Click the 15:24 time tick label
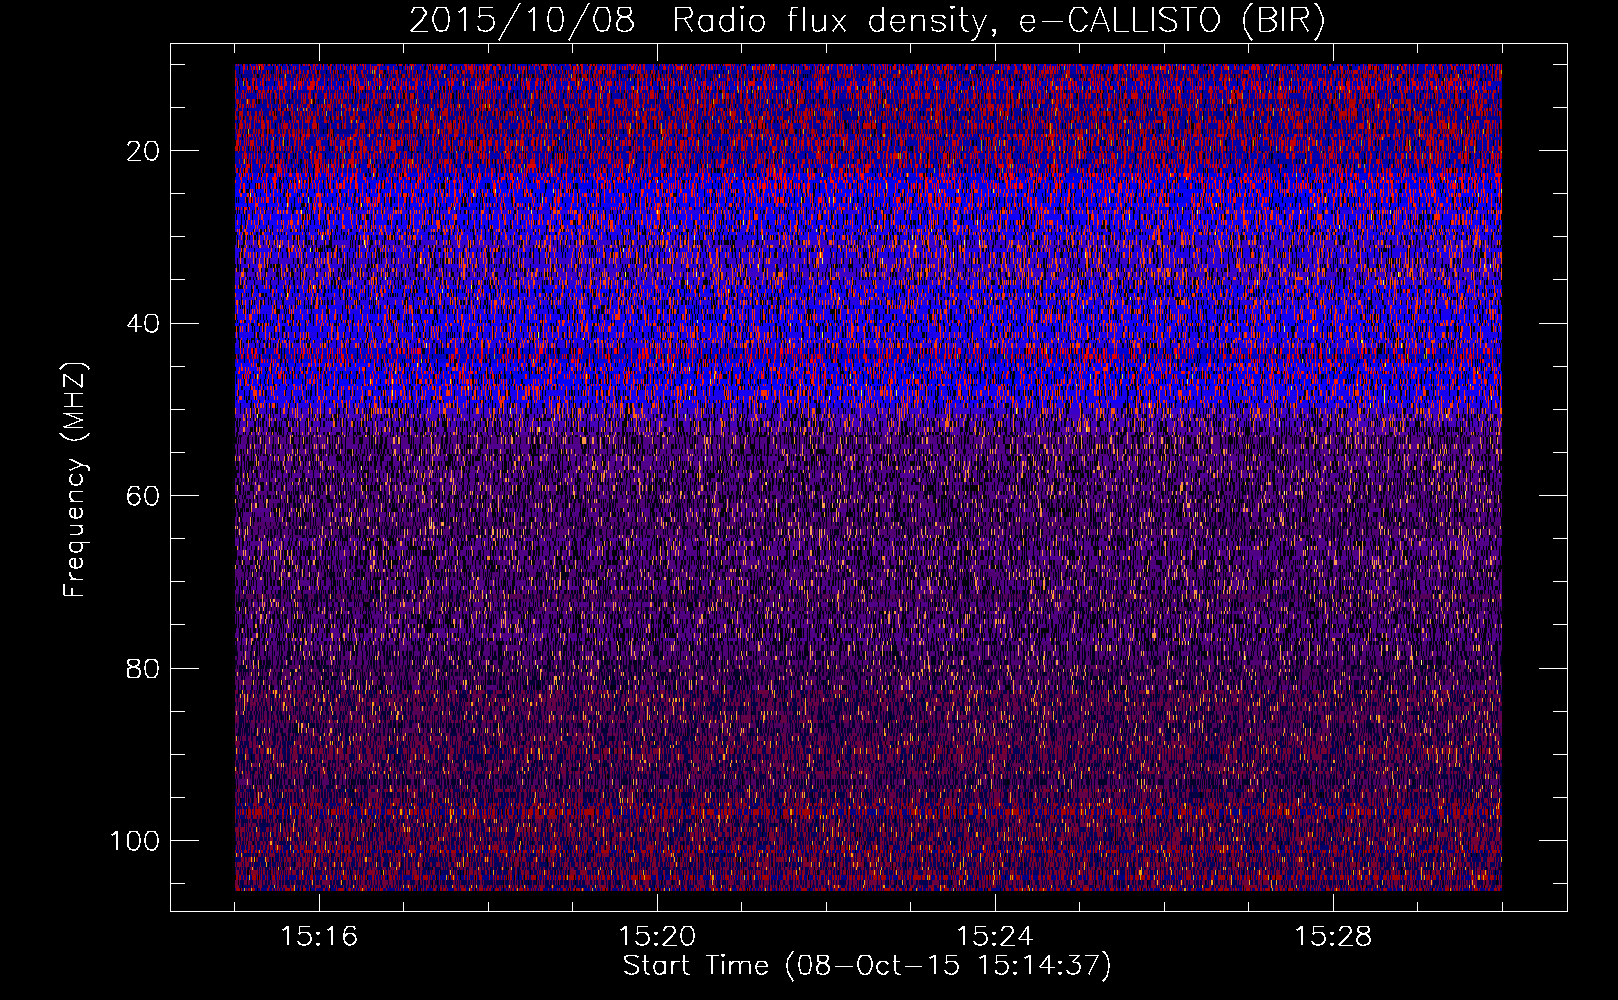The height and width of the screenshot is (1000, 1618). coord(995,937)
